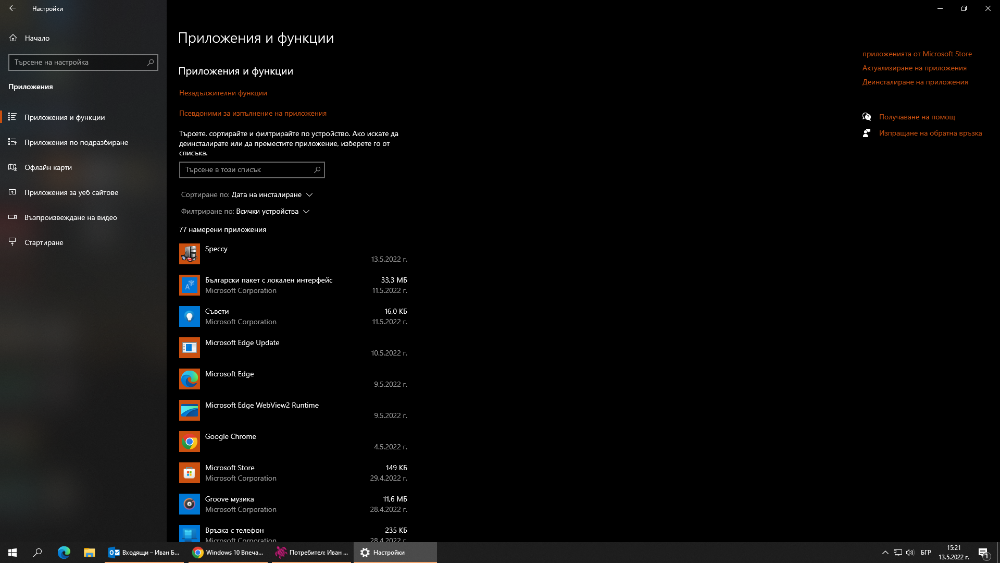
Task: Click the Groove музика app icon
Action: coord(189,504)
